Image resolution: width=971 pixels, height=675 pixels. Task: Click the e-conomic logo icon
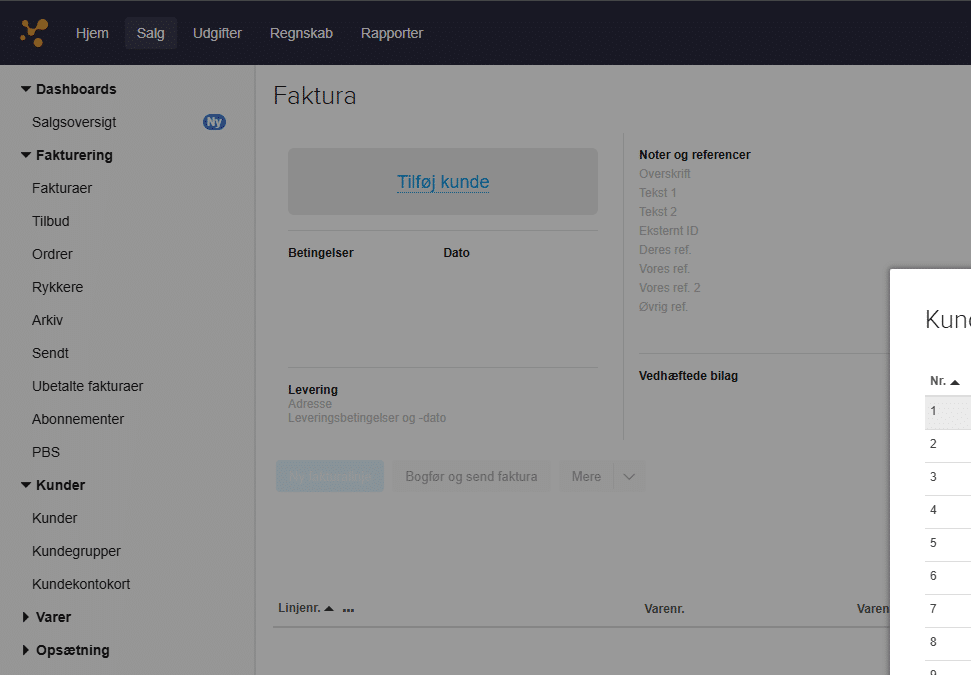(x=34, y=33)
